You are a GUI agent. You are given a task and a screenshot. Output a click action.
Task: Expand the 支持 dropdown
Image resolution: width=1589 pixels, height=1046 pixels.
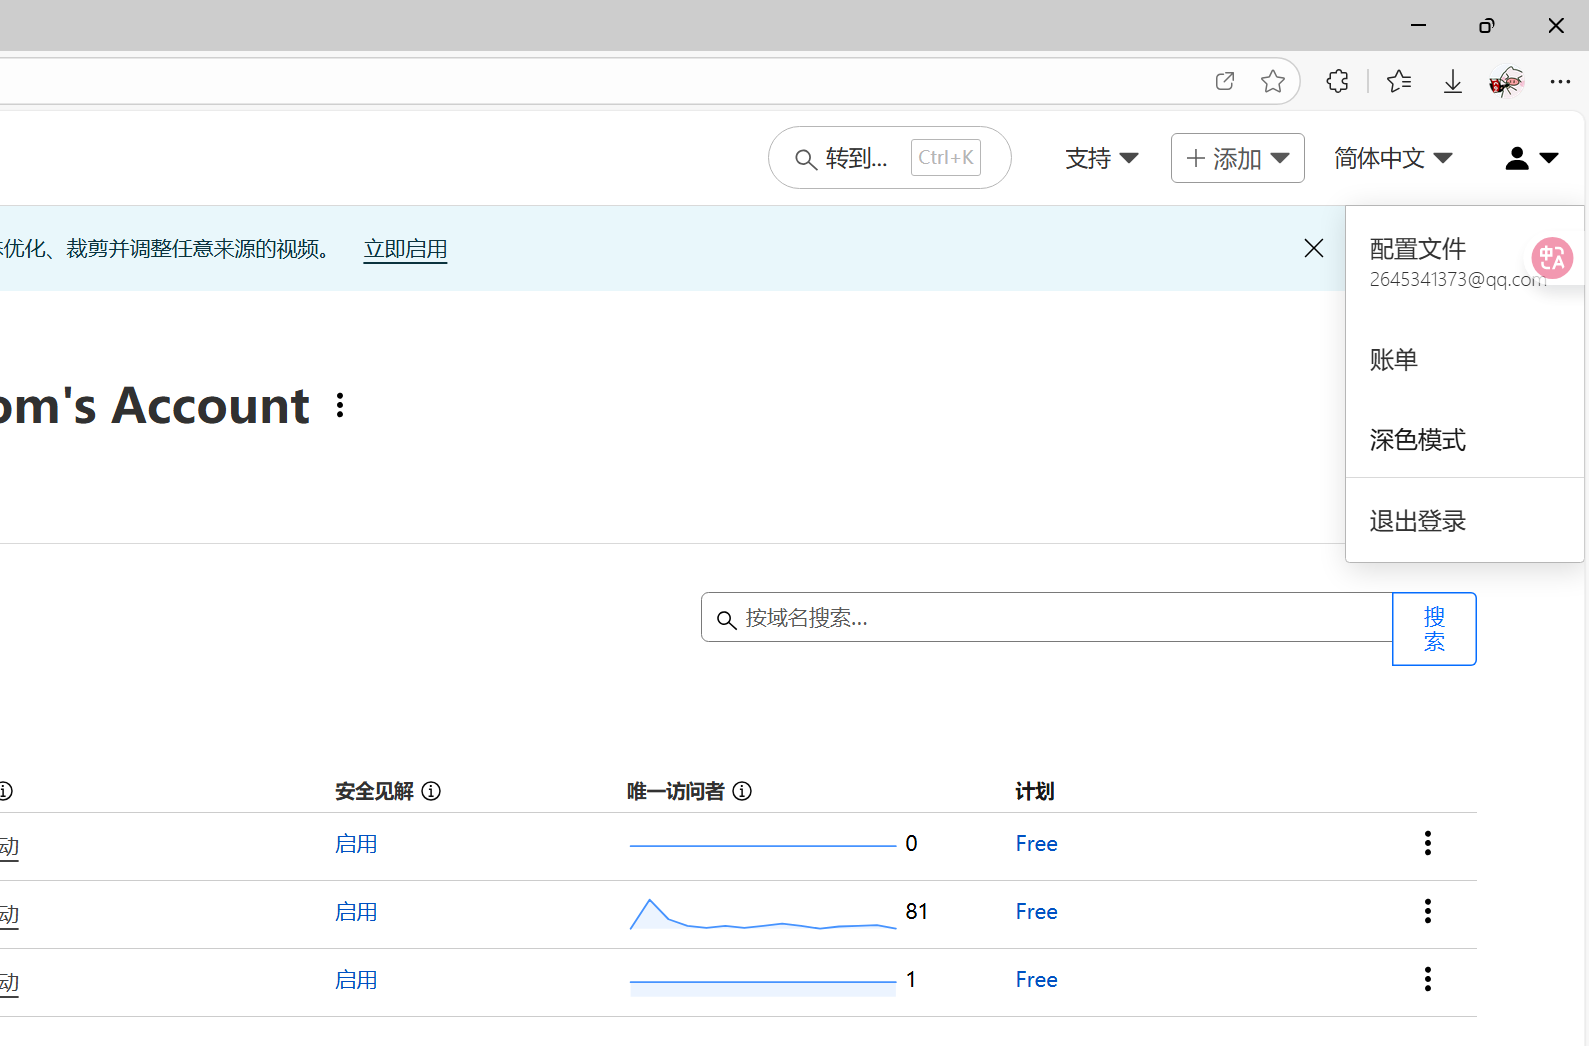pos(1101,158)
